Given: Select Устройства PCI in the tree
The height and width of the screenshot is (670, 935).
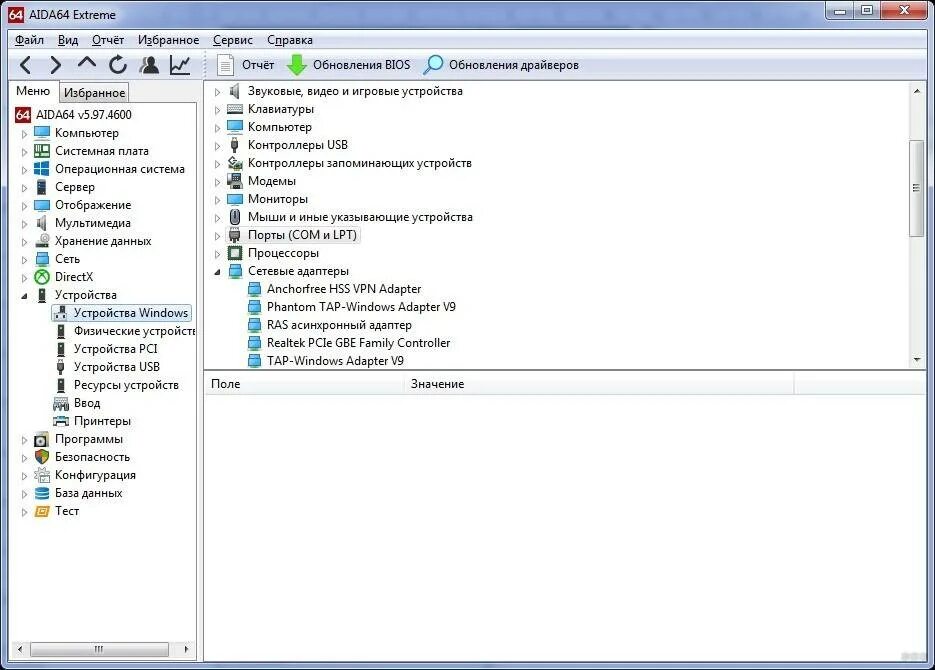Looking at the screenshot, I should 115,349.
